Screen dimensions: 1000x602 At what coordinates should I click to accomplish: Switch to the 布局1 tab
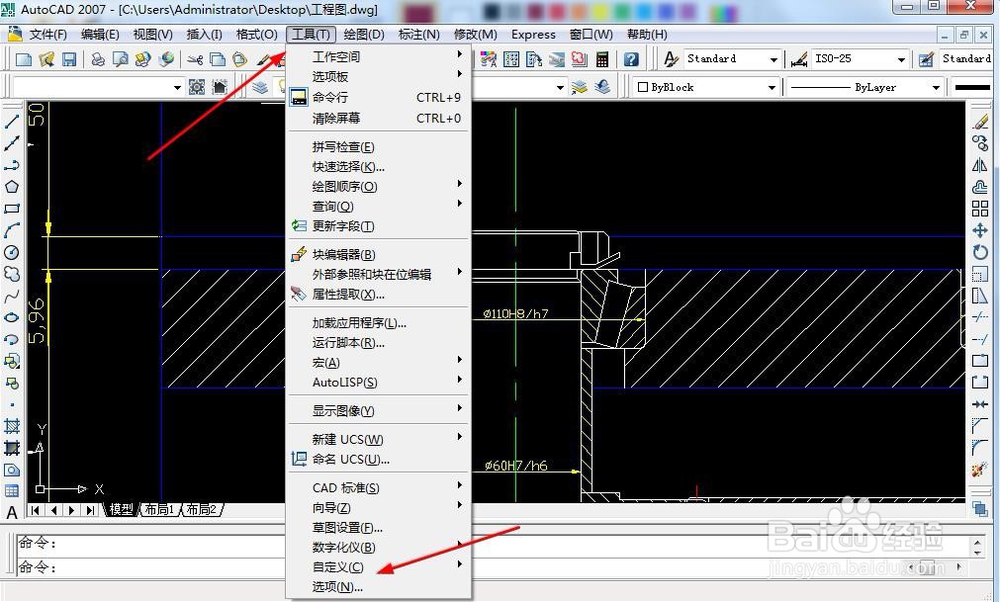click(159, 509)
